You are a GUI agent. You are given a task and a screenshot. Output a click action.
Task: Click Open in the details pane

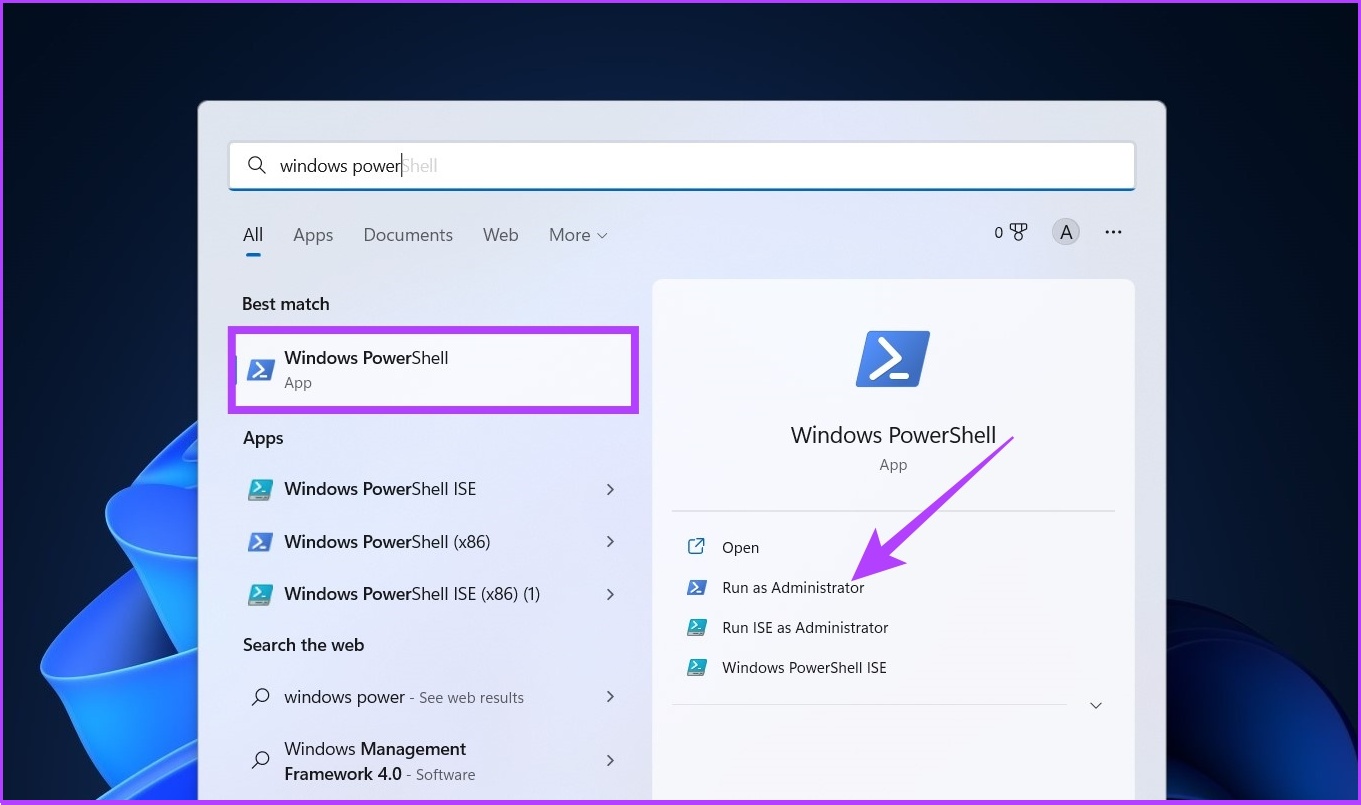tap(740, 547)
